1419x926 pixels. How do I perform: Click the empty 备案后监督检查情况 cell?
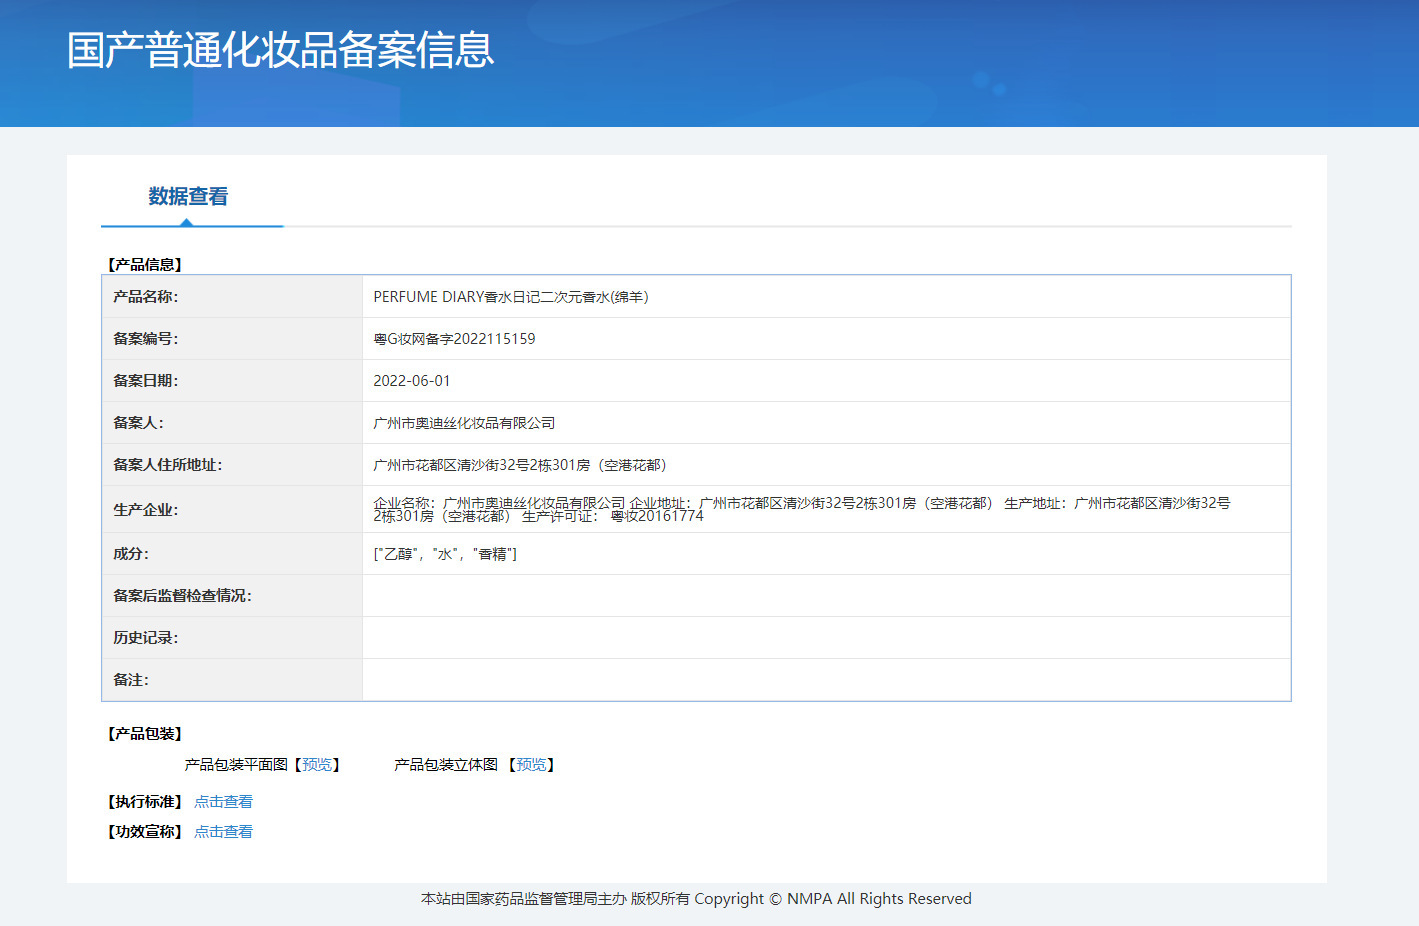700,595
